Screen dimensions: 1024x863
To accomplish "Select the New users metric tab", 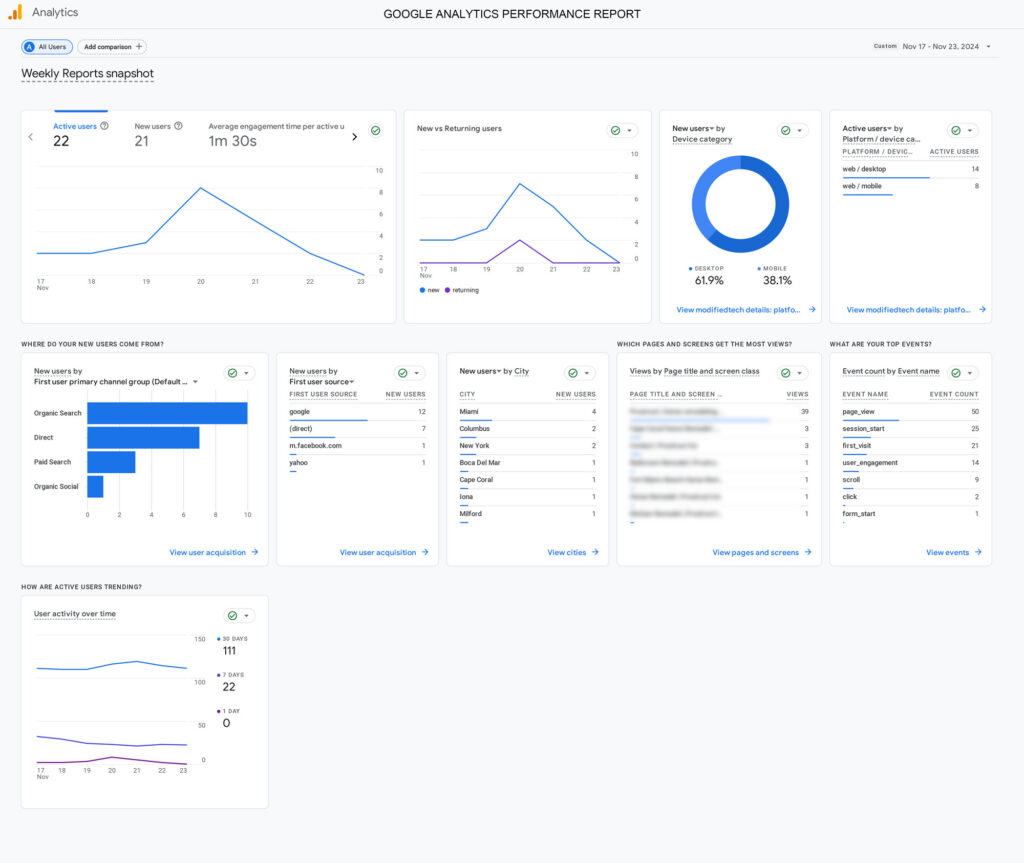I will (158, 135).
